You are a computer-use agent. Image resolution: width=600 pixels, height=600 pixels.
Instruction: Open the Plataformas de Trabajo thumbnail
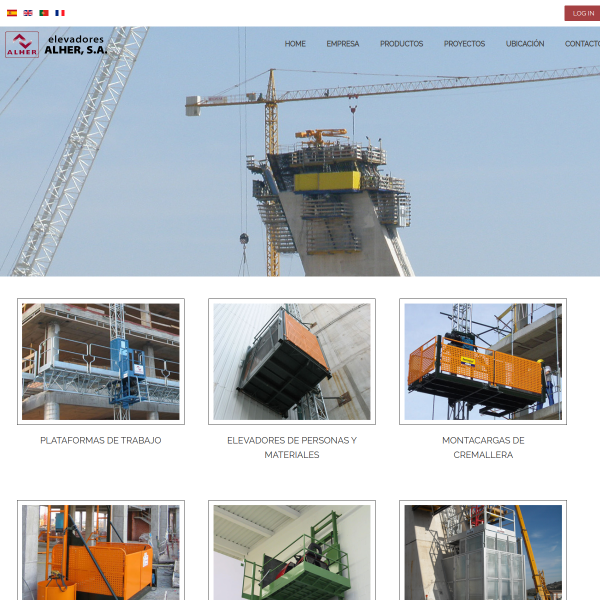101,361
